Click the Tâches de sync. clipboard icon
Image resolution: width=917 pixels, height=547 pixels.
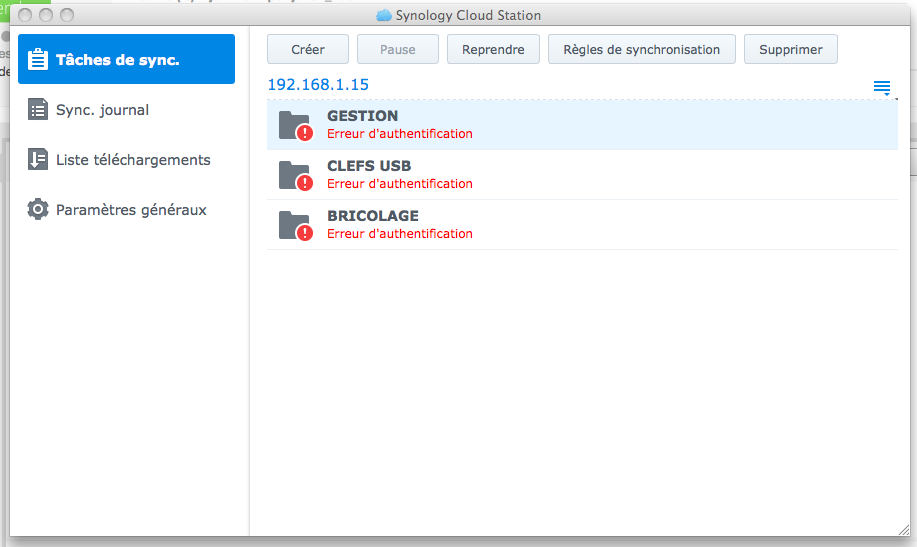point(38,59)
